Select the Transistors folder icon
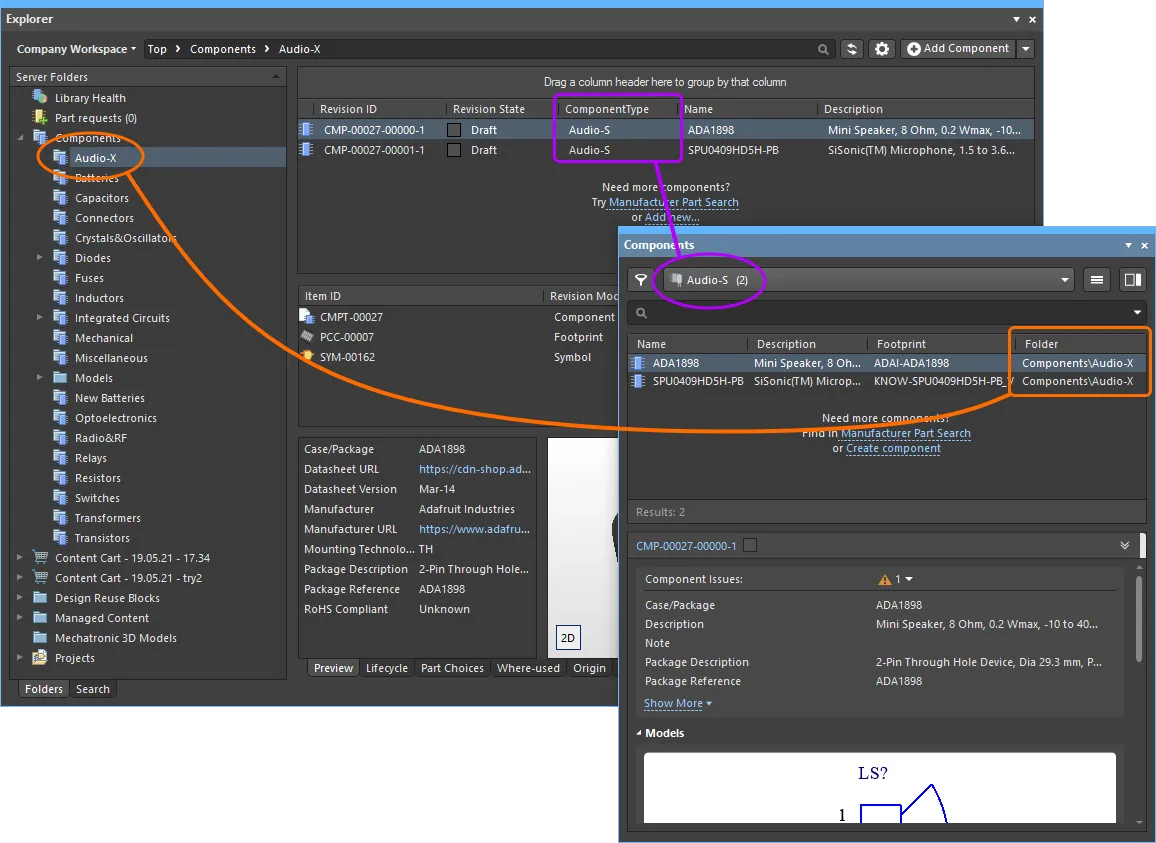1156x843 pixels. (x=60, y=537)
